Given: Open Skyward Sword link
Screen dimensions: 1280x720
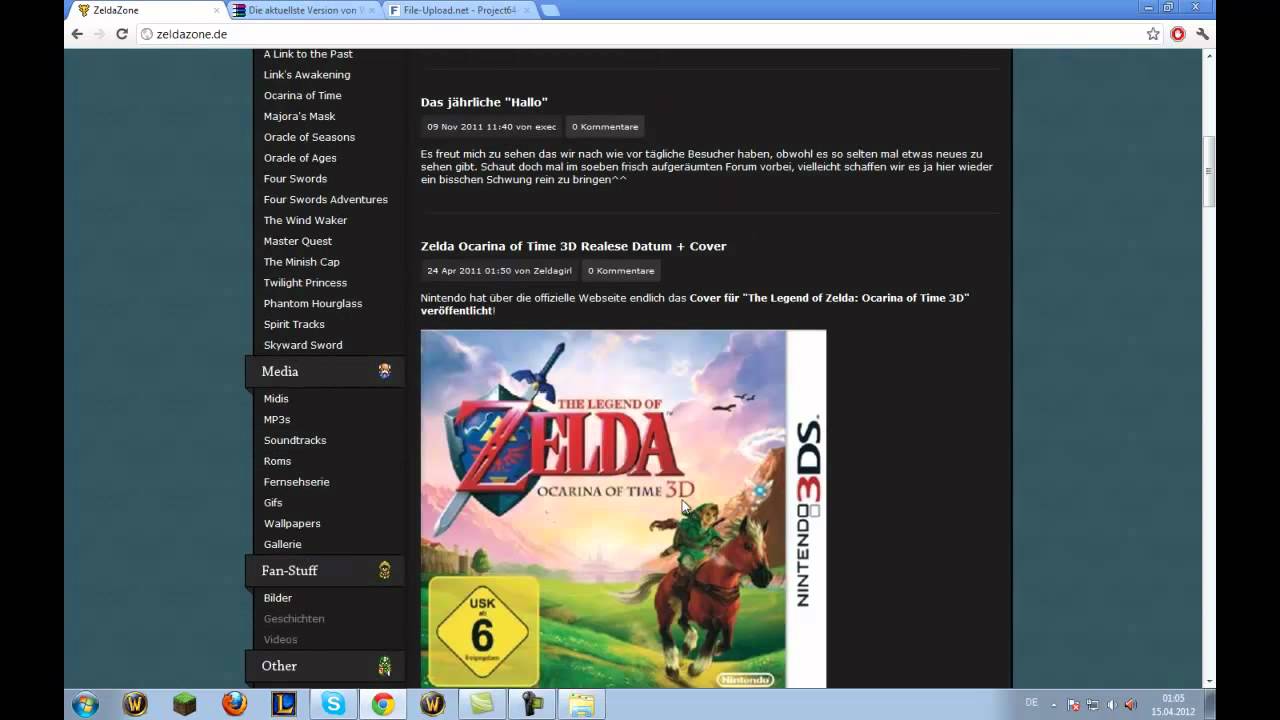Looking at the screenshot, I should click(303, 345).
